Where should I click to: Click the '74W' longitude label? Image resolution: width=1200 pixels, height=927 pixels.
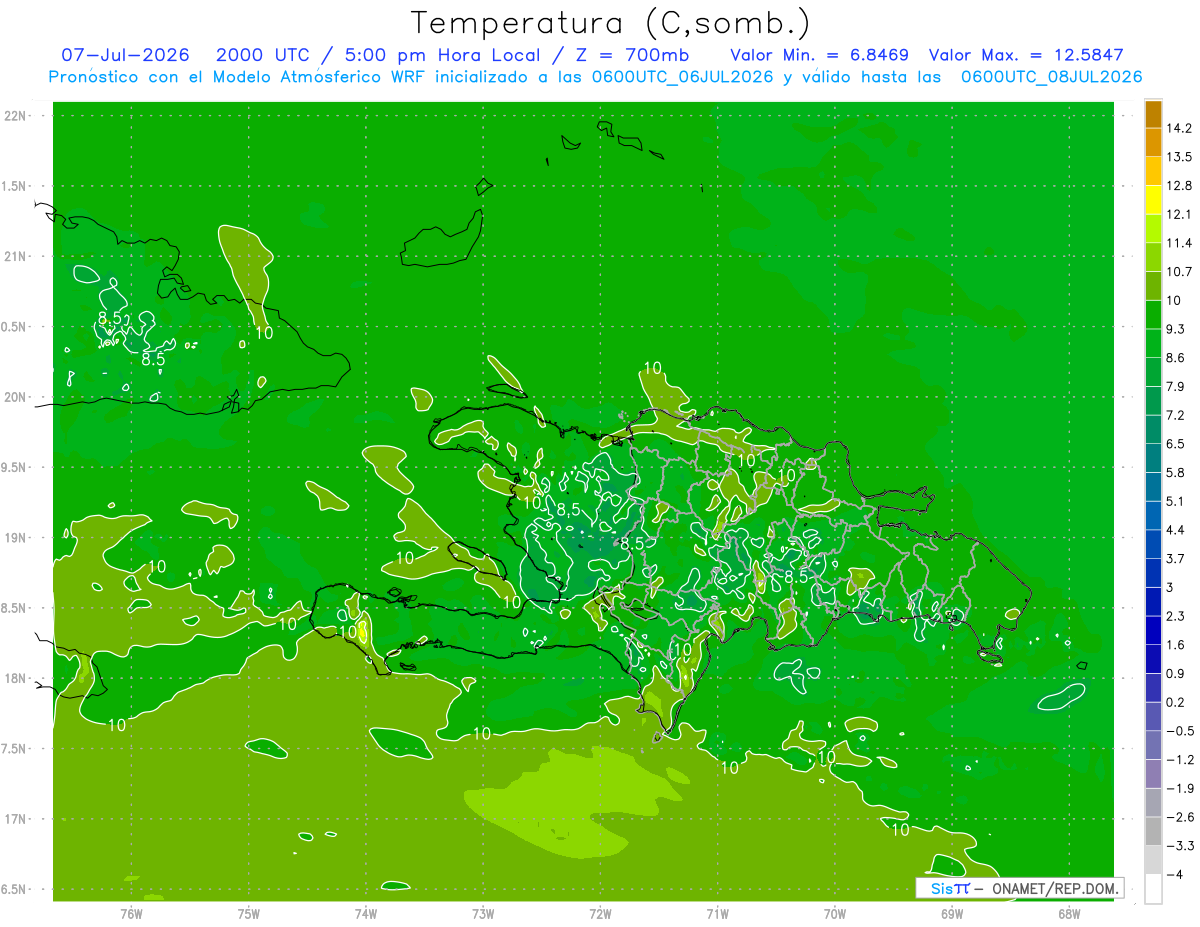[366, 914]
